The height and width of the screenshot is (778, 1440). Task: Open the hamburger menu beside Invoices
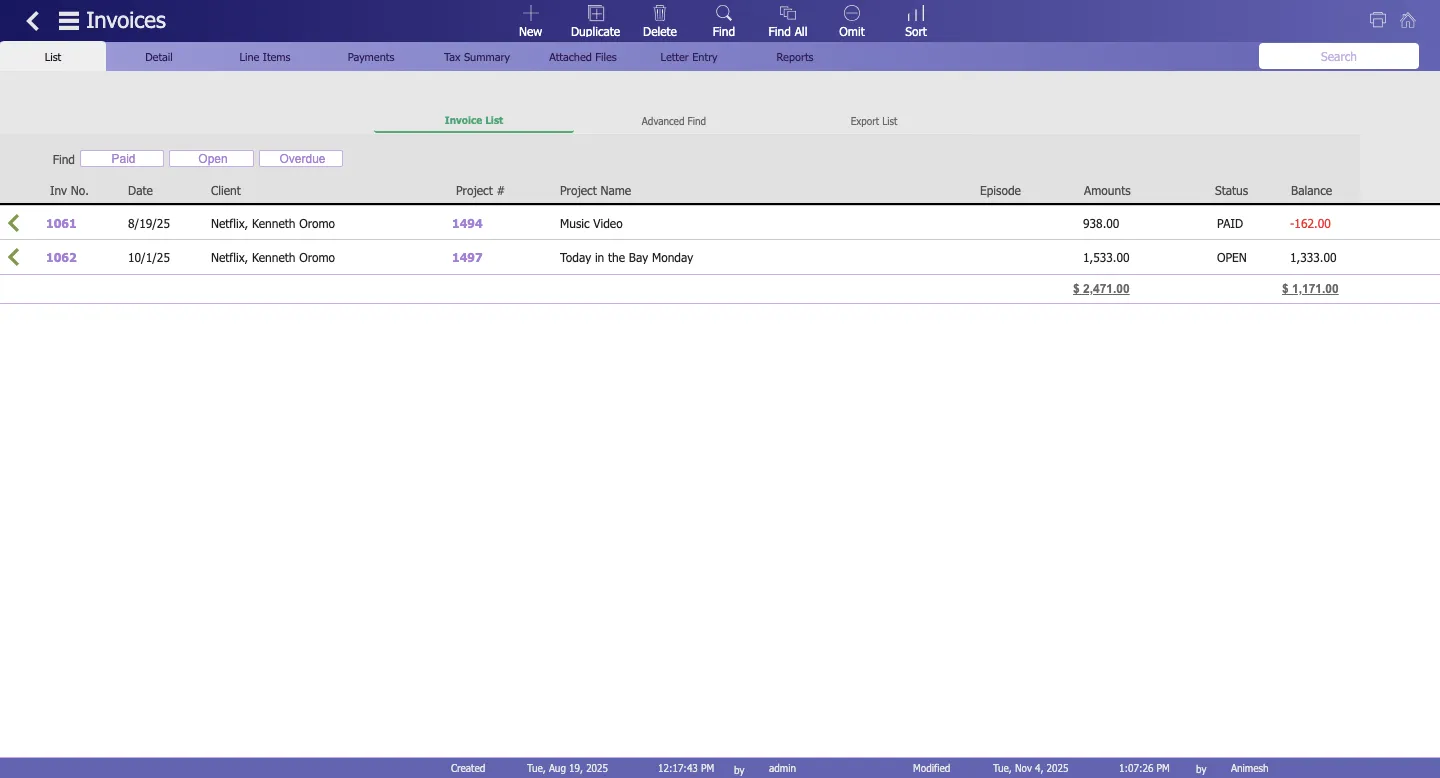[68, 20]
